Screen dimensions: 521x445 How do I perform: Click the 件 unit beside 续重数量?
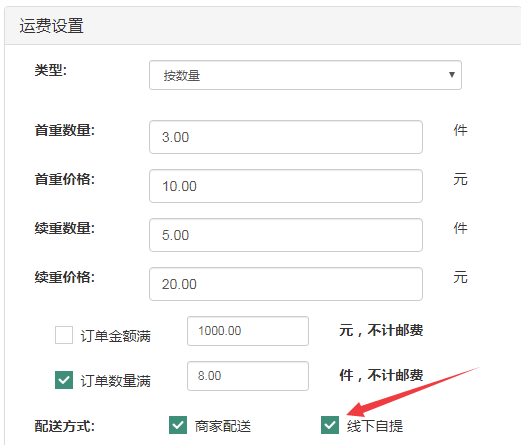460,228
